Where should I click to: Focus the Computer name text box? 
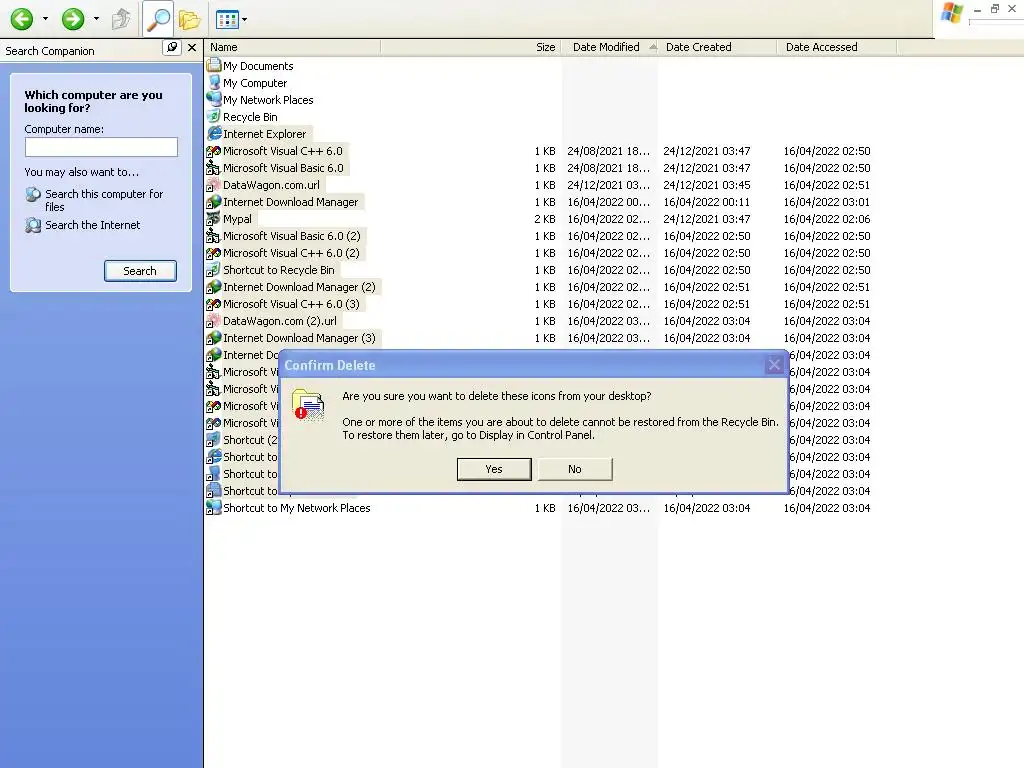[101, 147]
